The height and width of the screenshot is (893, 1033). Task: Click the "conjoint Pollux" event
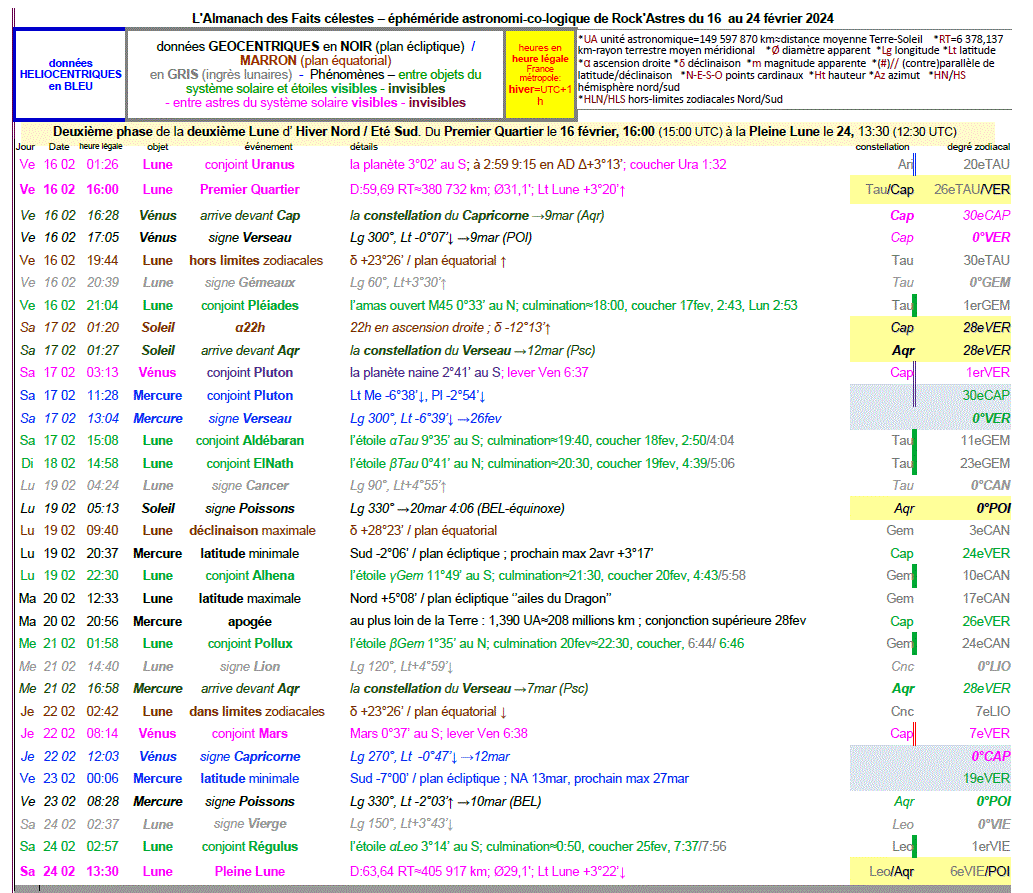(x=250, y=643)
